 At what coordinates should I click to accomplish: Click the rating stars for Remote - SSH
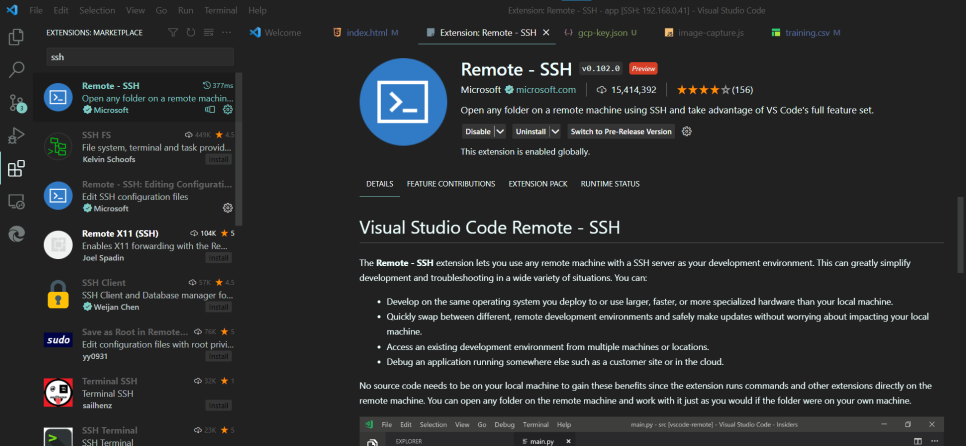[x=703, y=90]
